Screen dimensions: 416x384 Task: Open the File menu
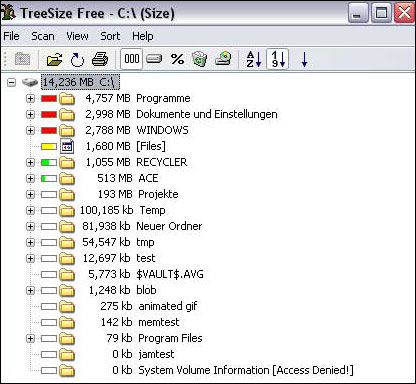[11, 36]
